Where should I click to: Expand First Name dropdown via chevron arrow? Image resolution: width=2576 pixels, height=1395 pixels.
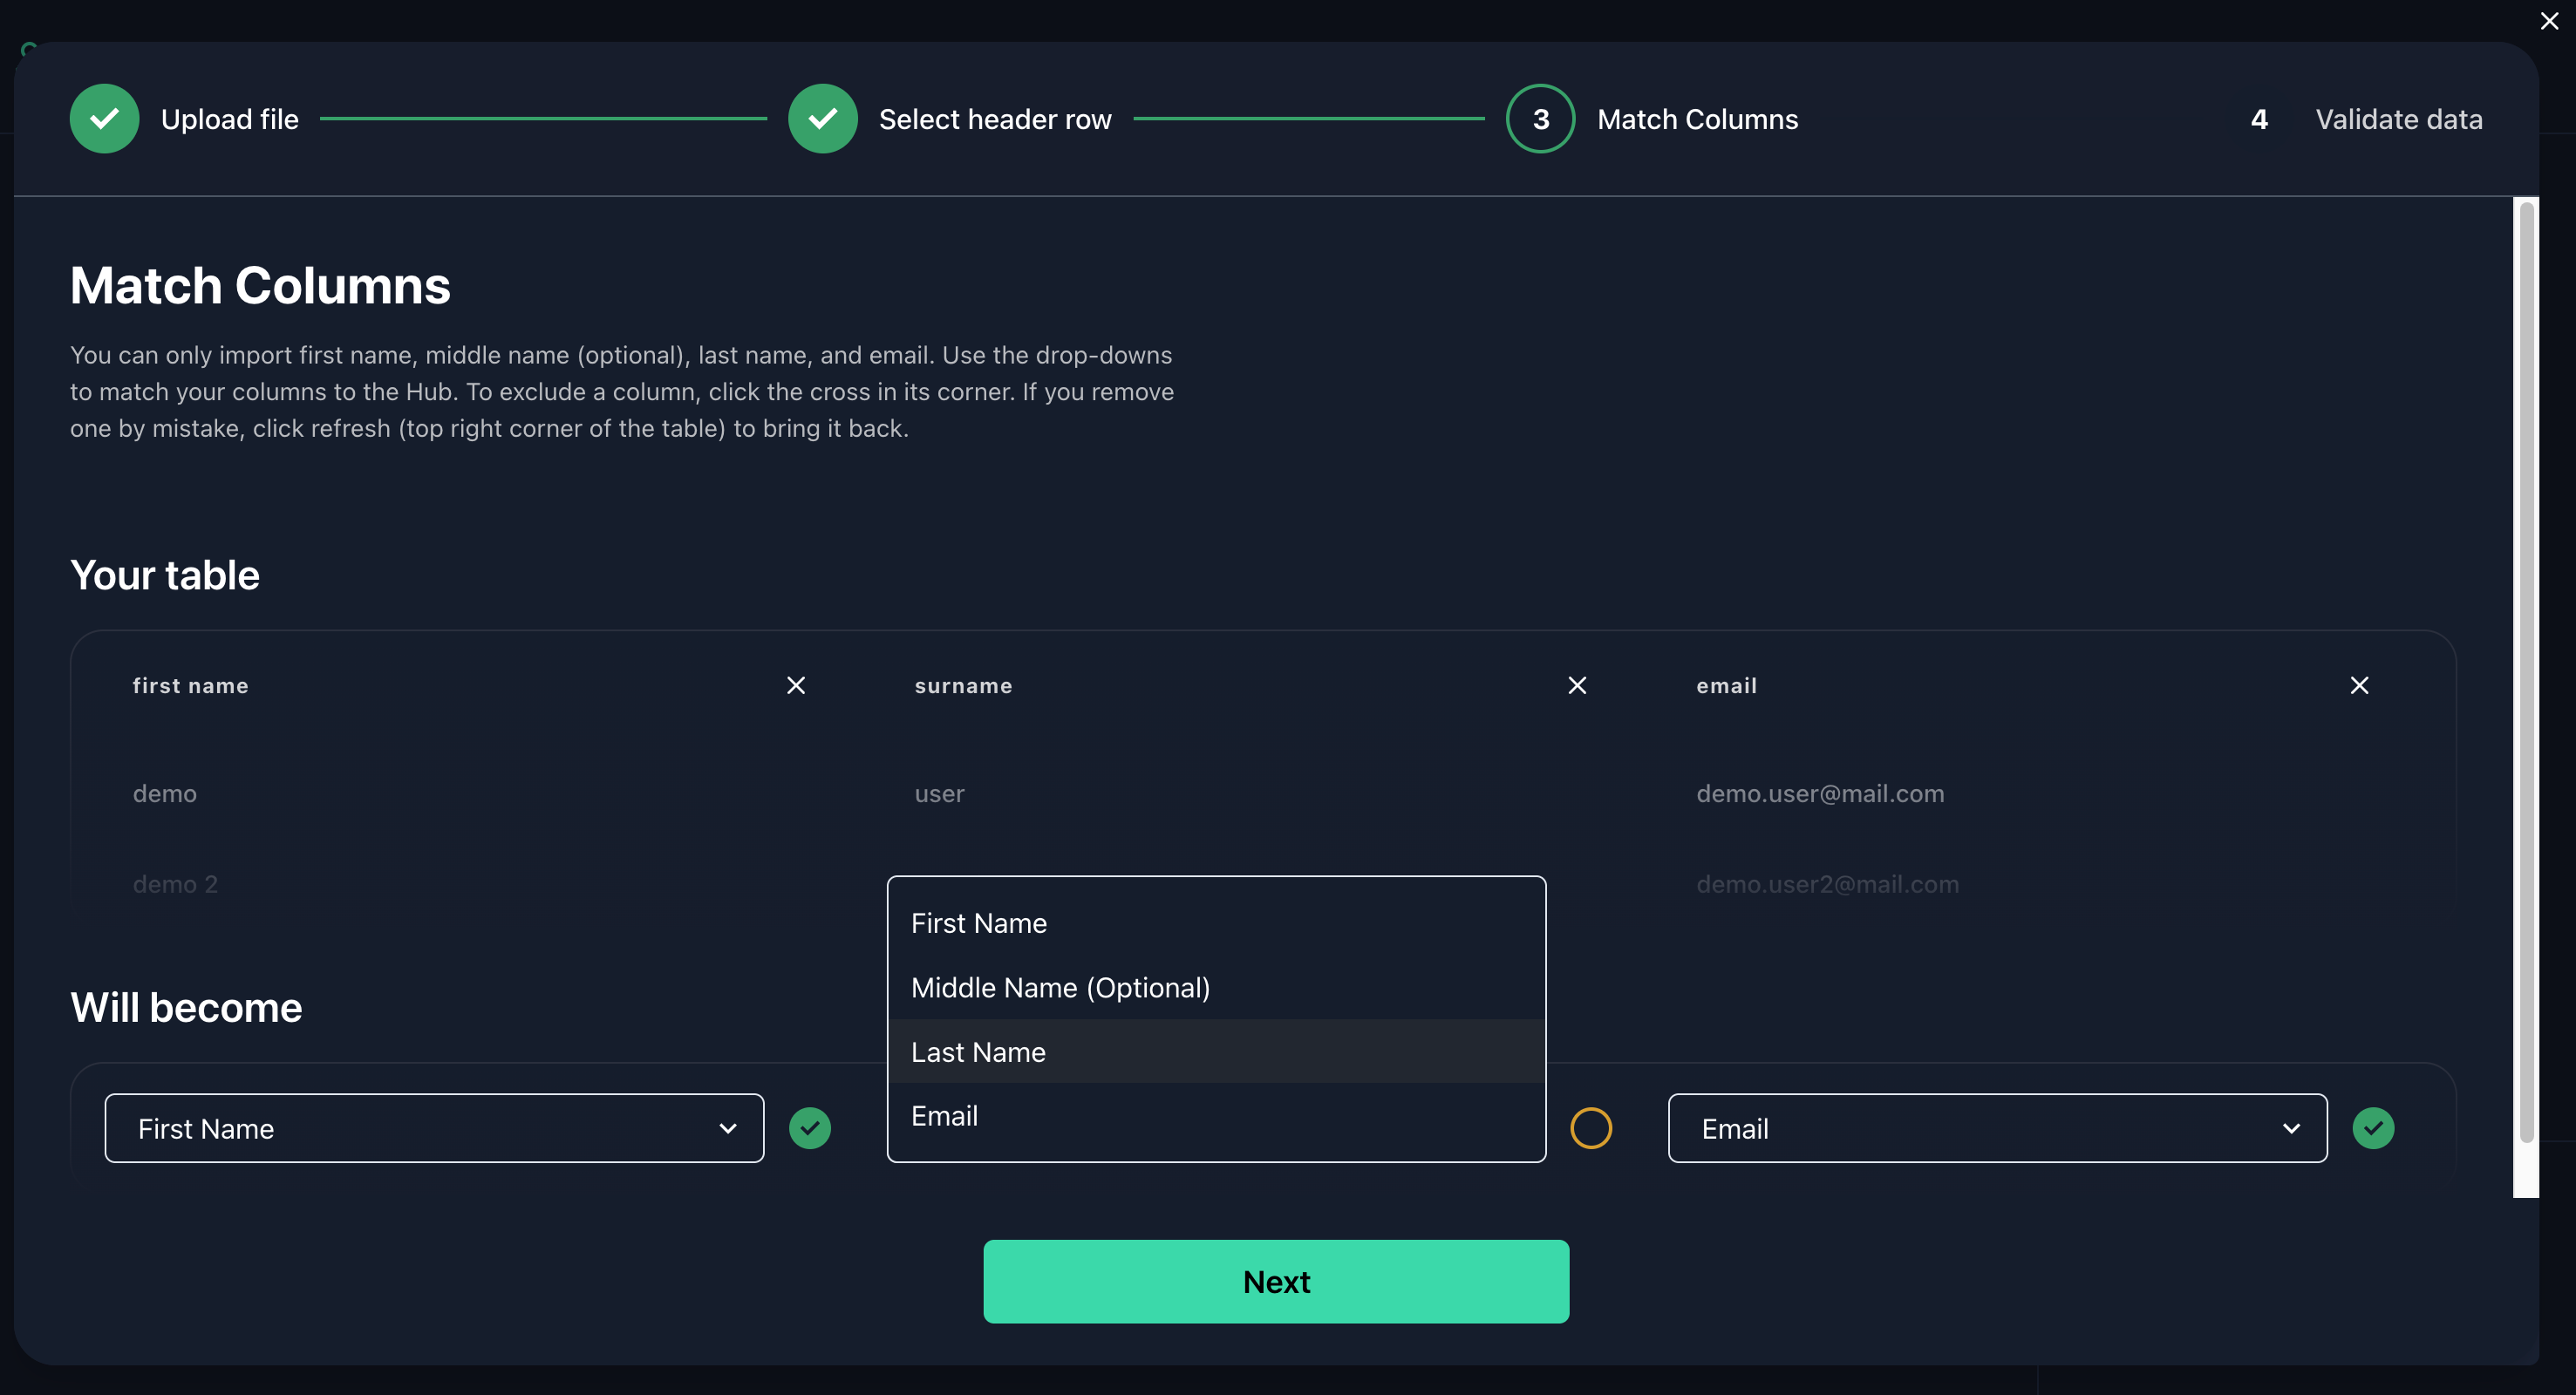tap(728, 1128)
